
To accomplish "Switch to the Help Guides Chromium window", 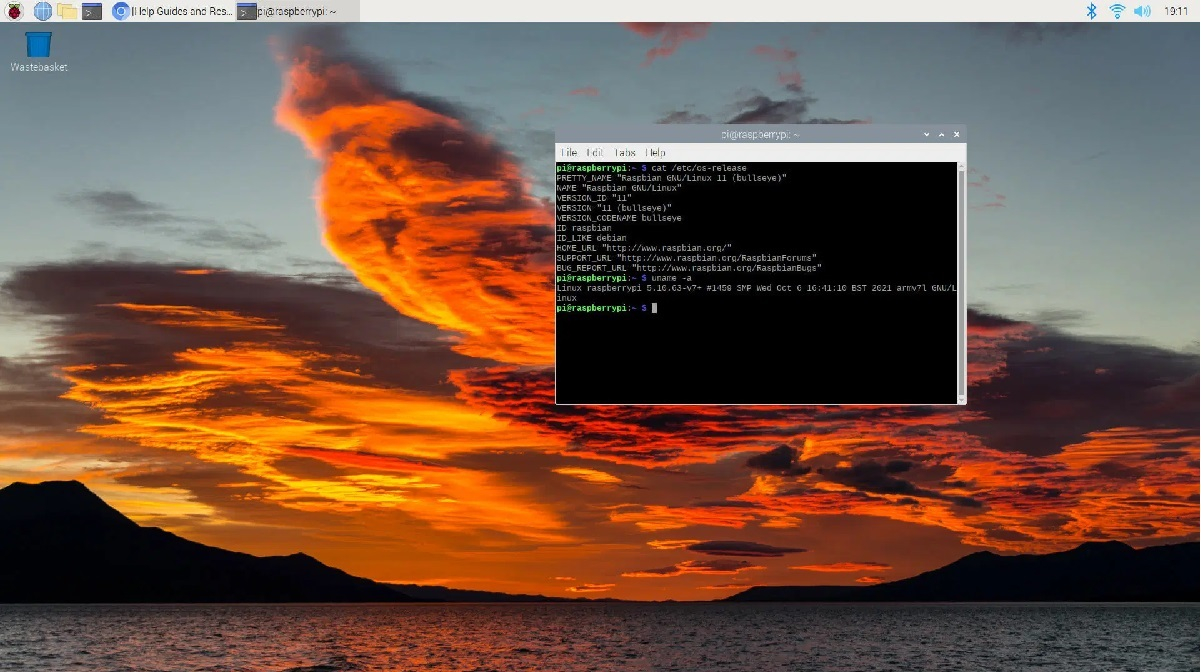I will point(173,11).
